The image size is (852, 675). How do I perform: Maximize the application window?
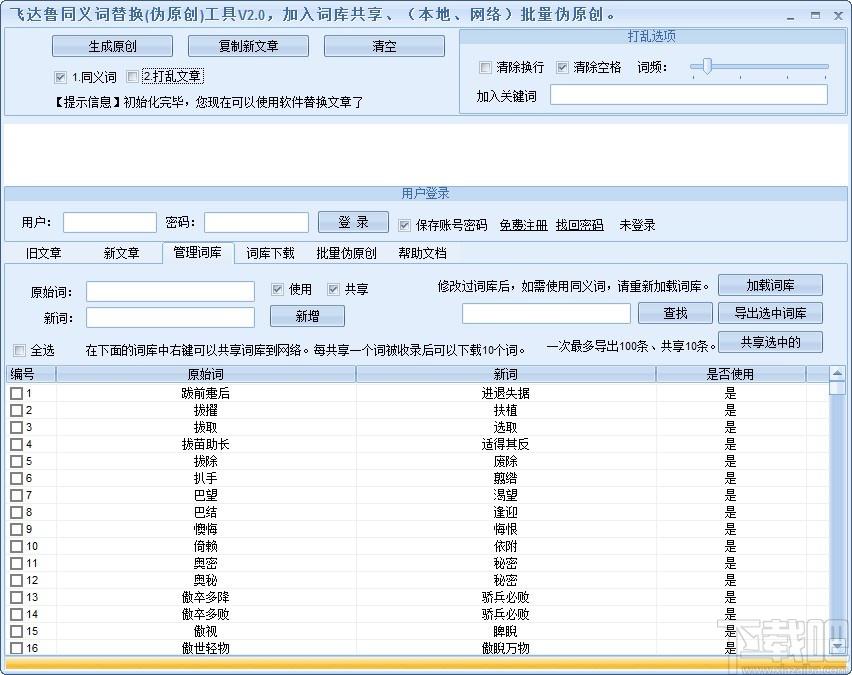[x=815, y=15]
